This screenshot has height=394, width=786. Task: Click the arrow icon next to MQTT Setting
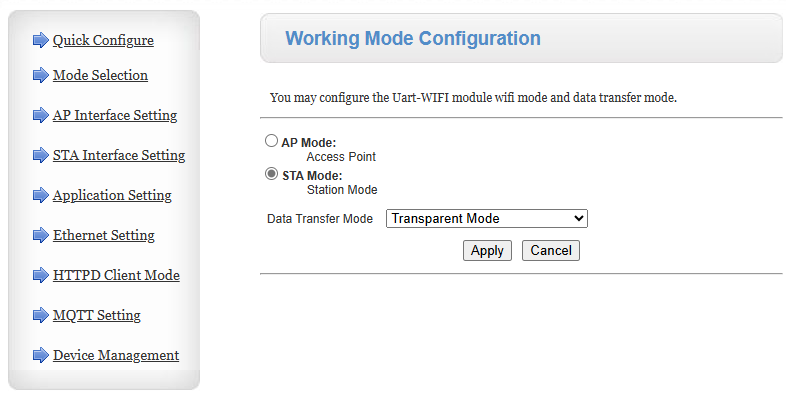[x=41, y=315]
